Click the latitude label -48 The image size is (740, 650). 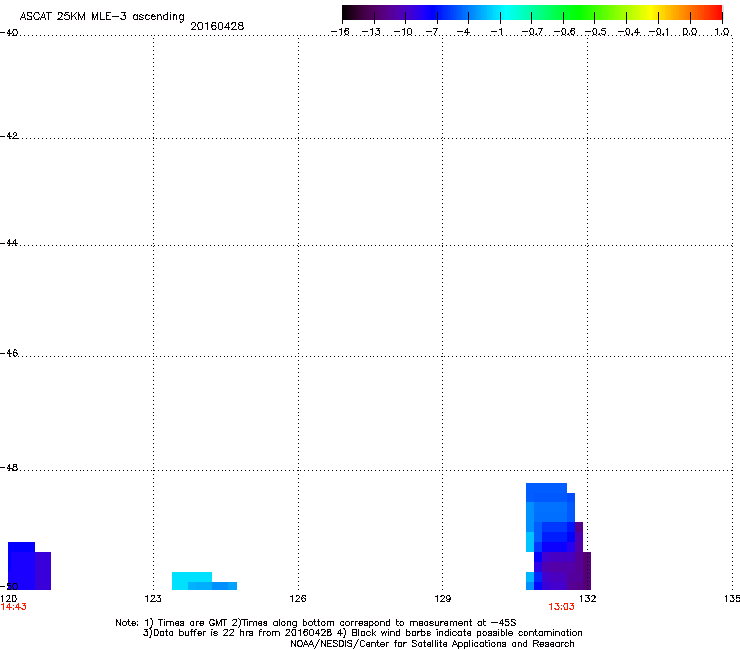[x=9, y=467]
